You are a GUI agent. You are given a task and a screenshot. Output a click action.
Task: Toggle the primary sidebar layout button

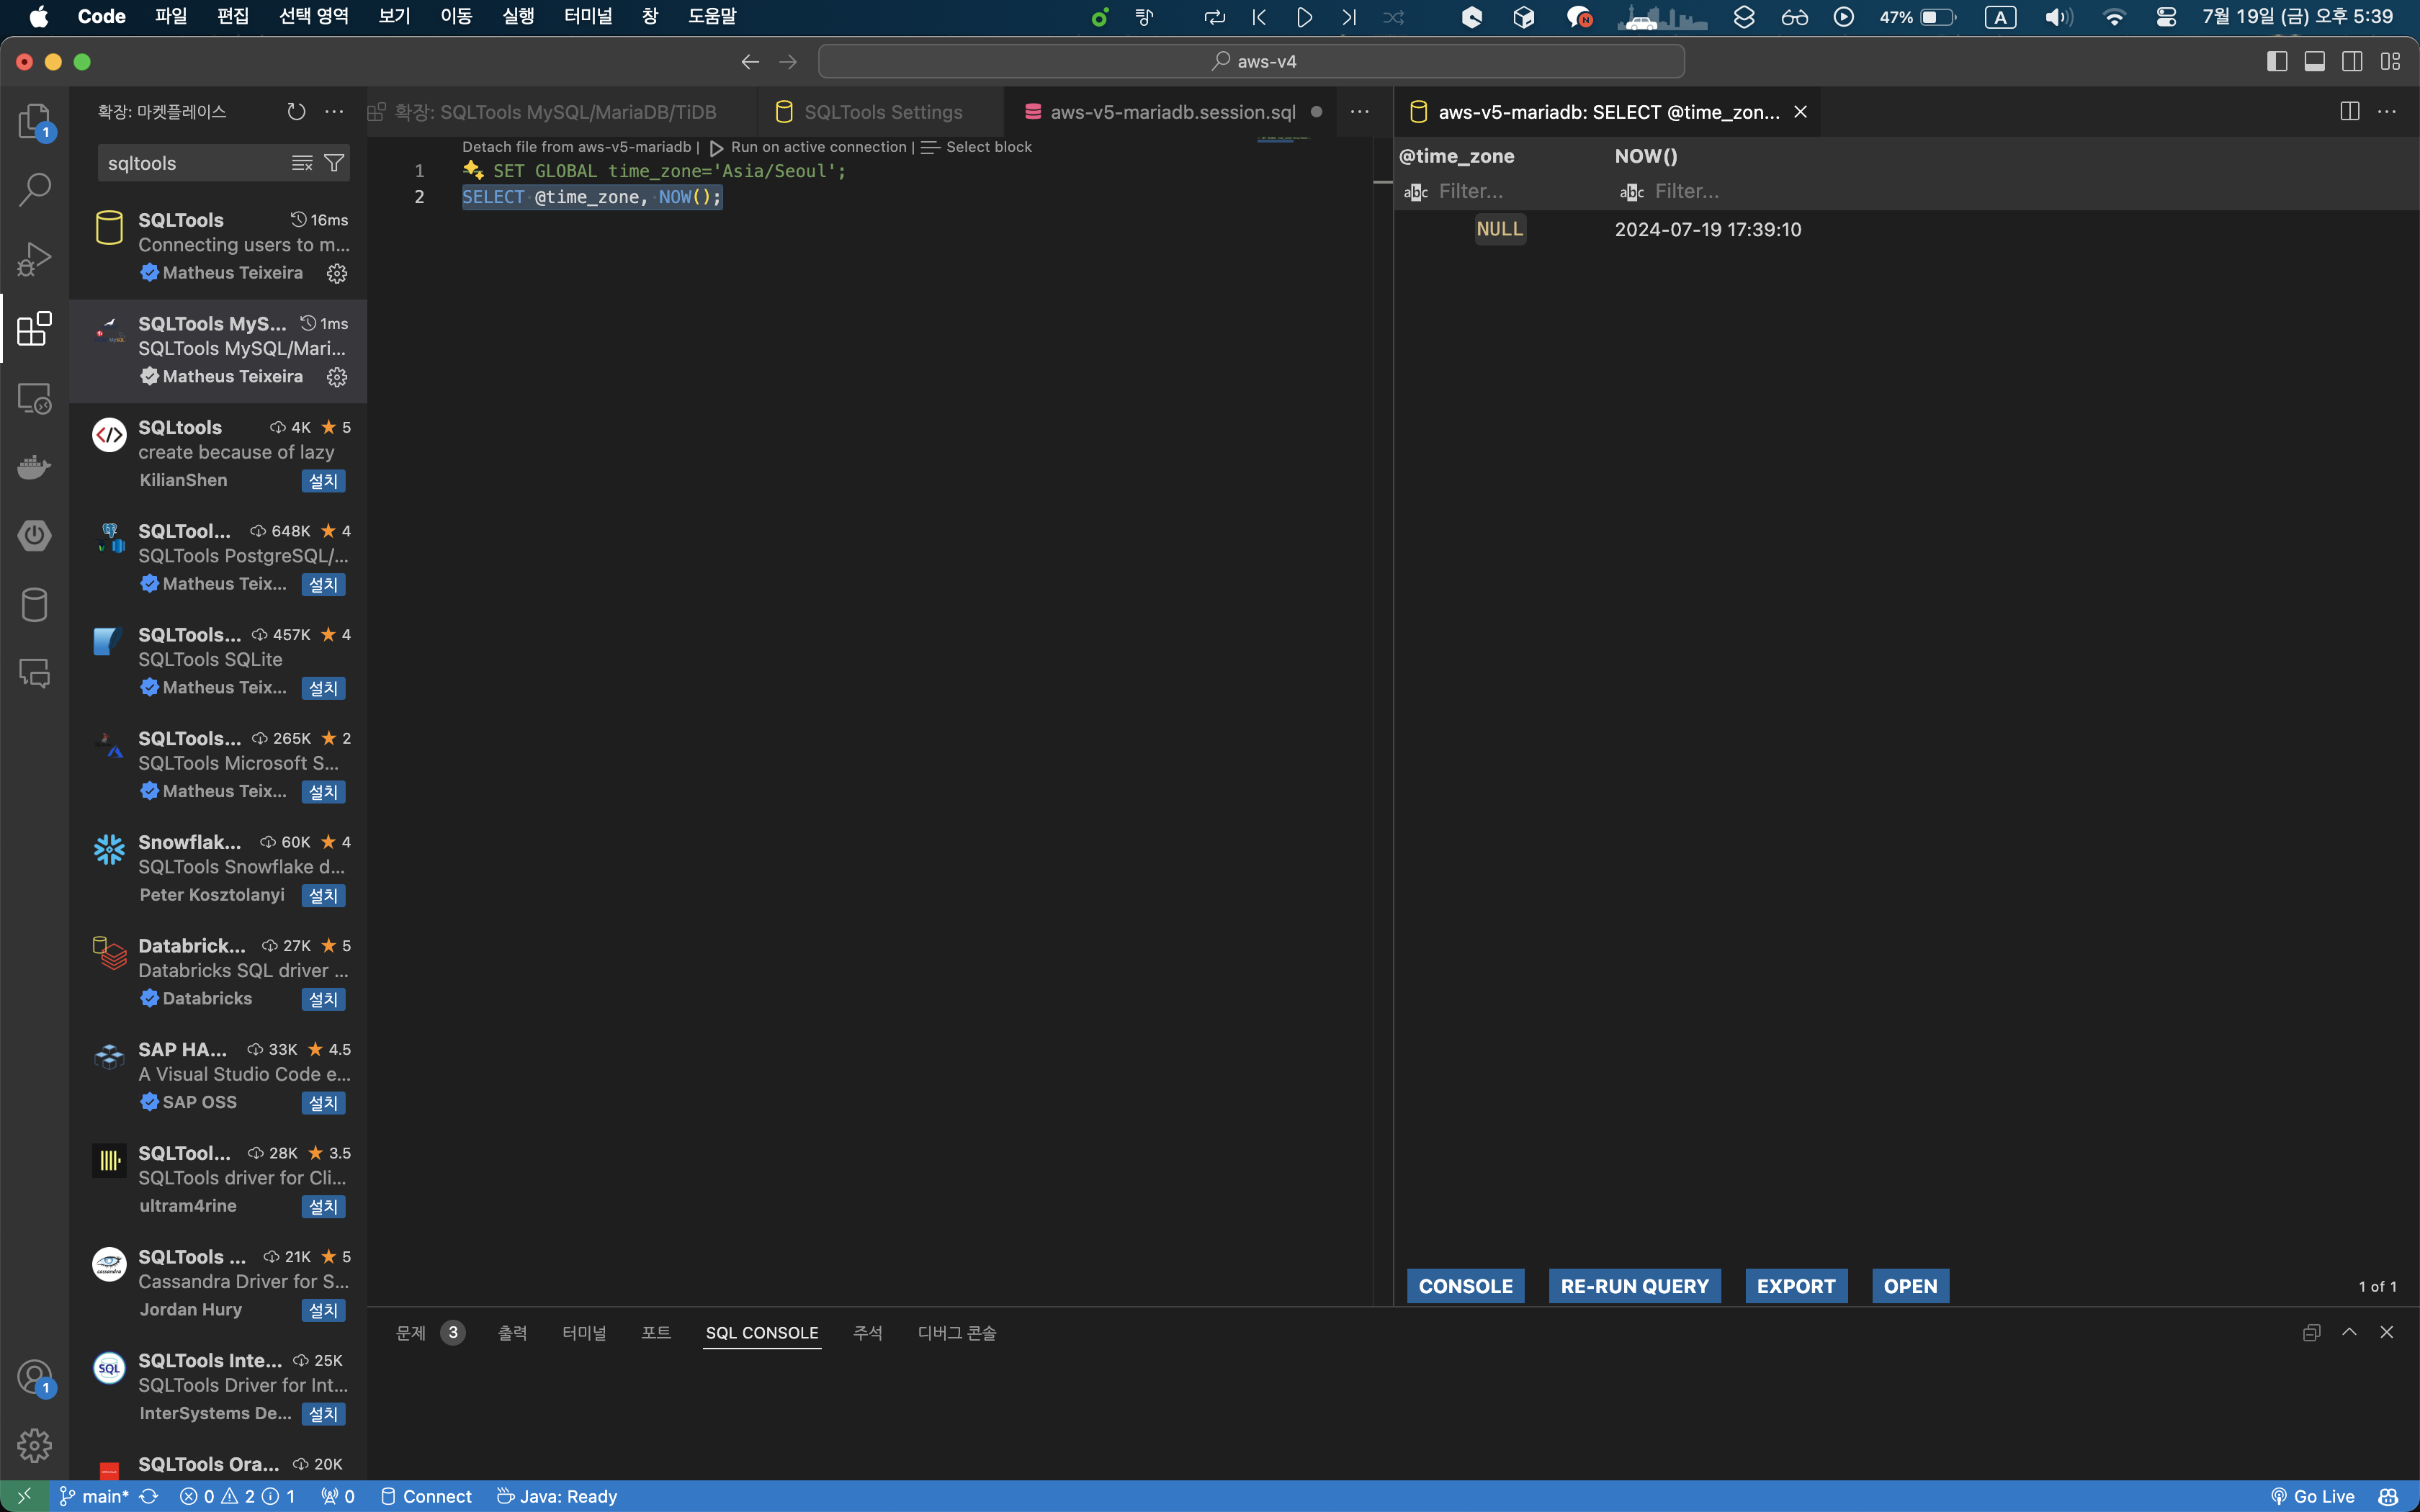(x=2276, y=62)
